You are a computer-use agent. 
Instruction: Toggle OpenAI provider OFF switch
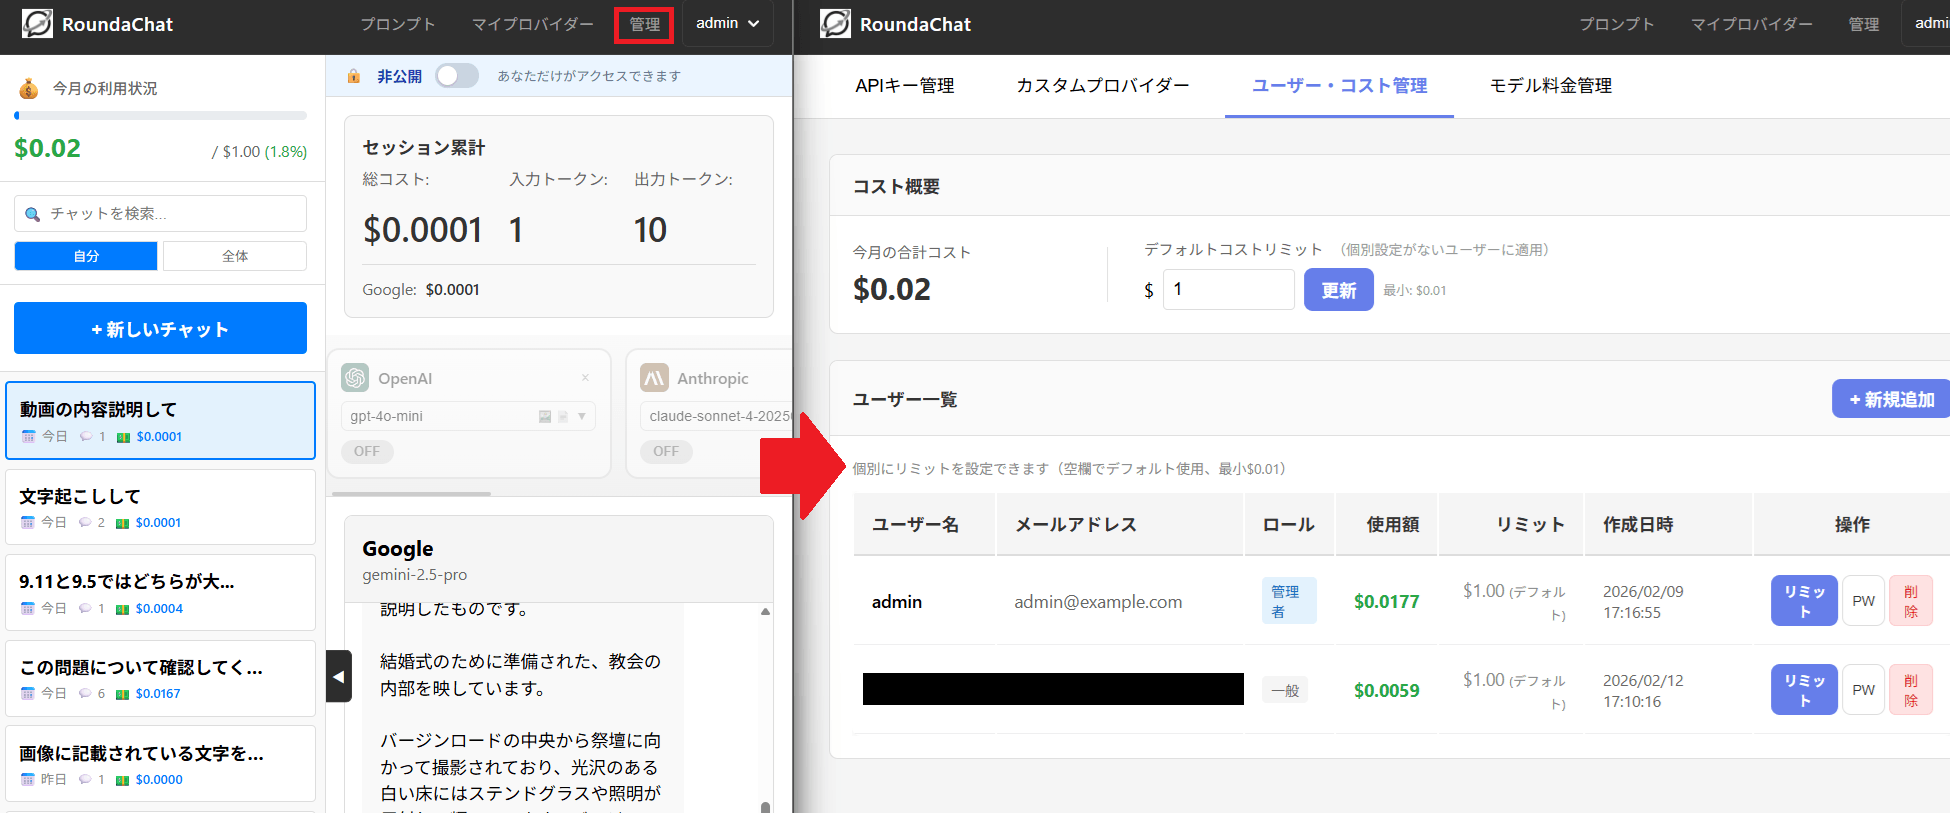click(367, 451)
